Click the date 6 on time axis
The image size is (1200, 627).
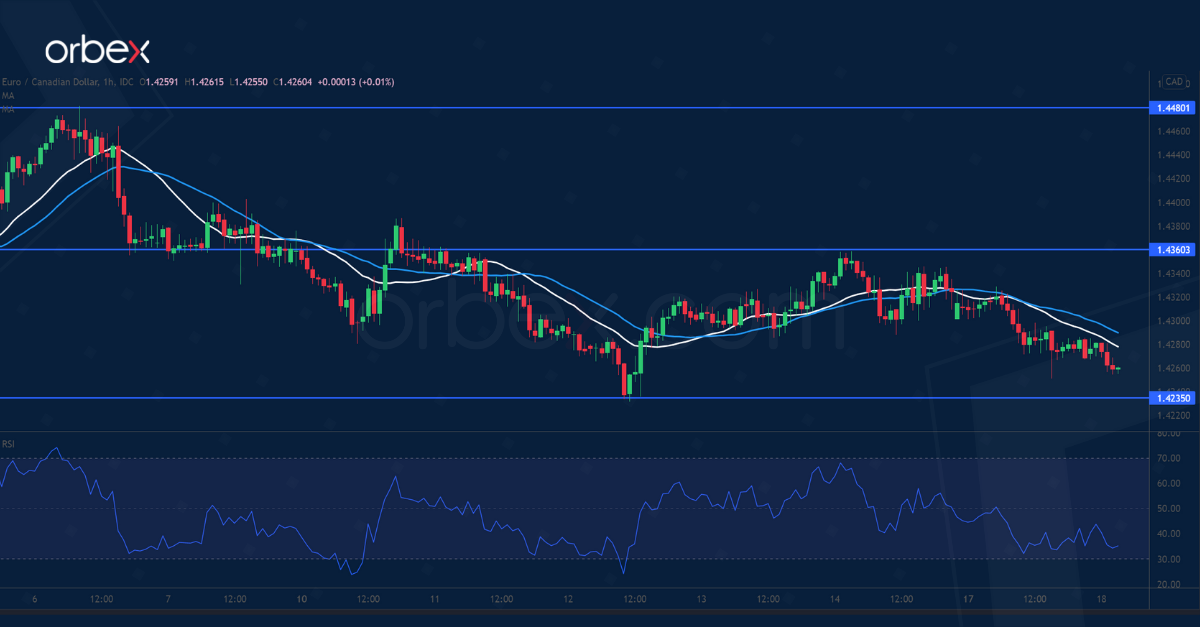tap(34, 599)
